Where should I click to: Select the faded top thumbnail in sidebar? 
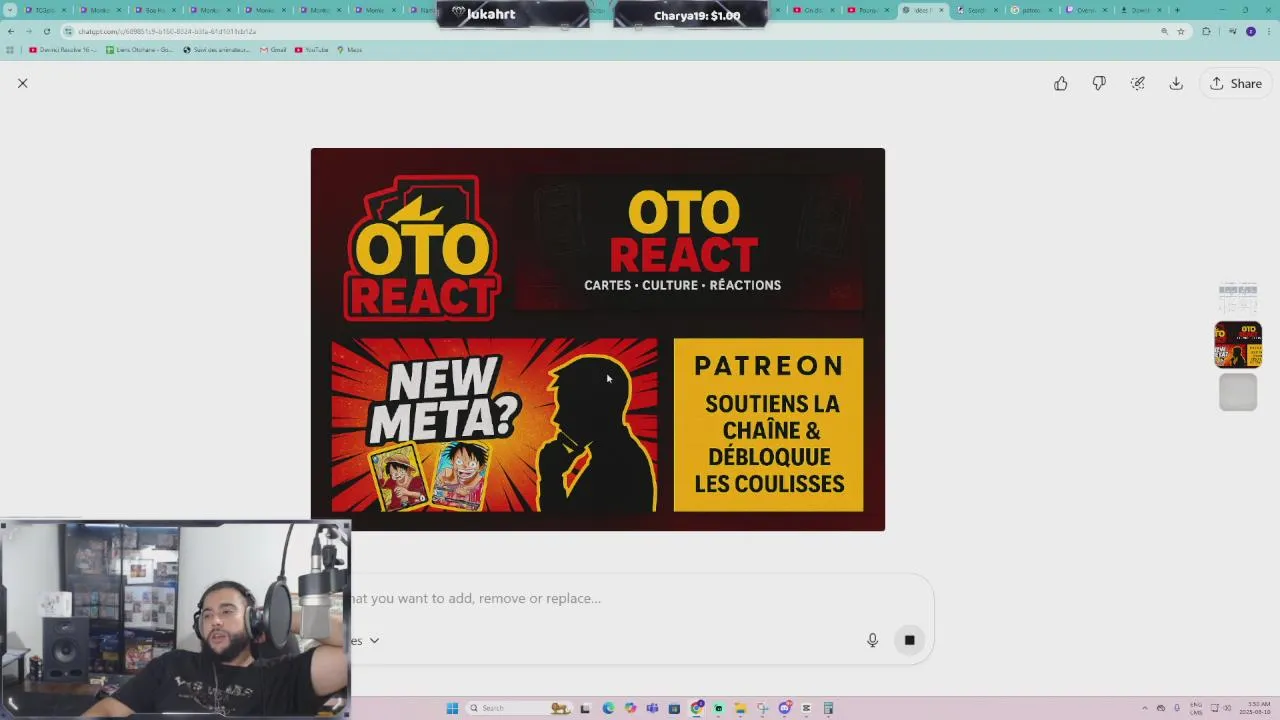point(1238,297)
